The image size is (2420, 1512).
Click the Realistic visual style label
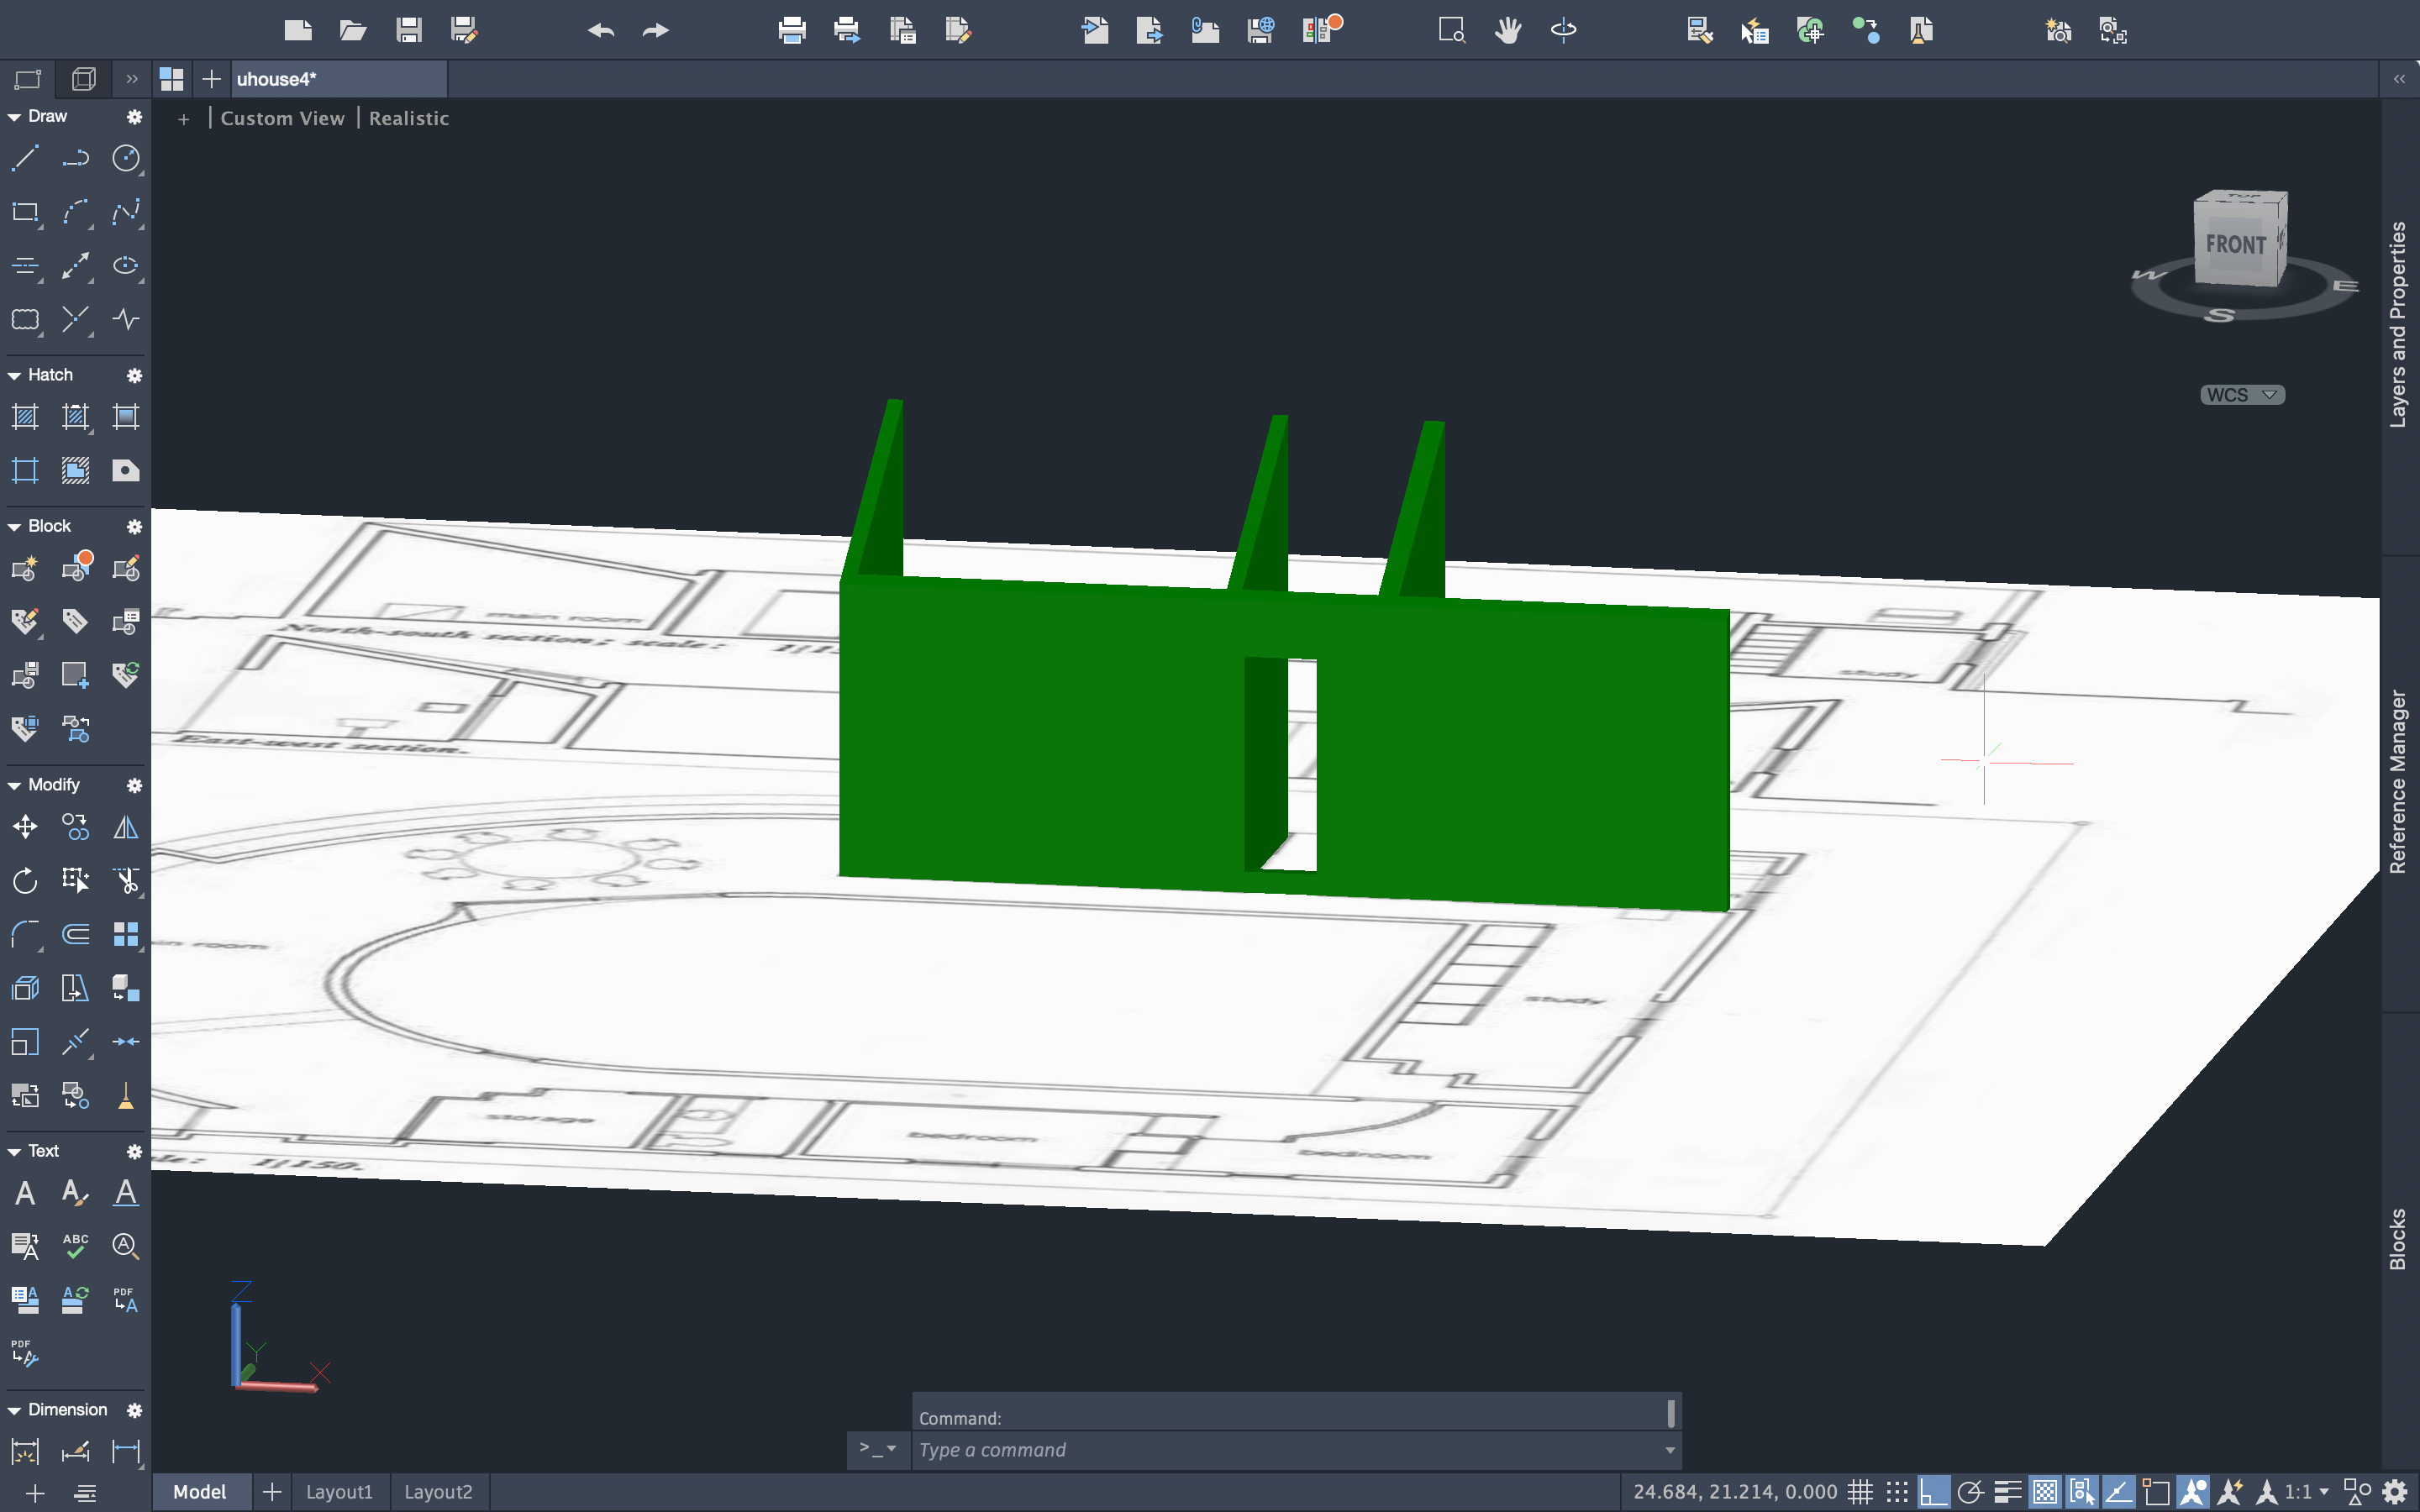(409, 118)
